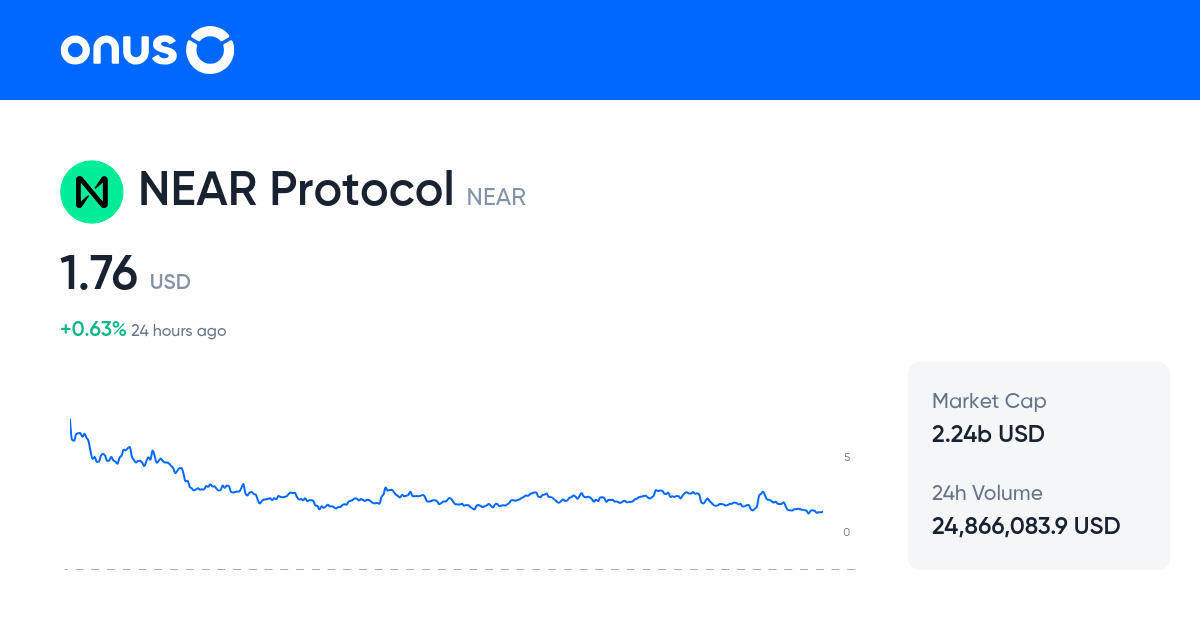The image size is (1200, 630).
Task: Click the Market Cap info card
Action: [x=1038, y=418]
